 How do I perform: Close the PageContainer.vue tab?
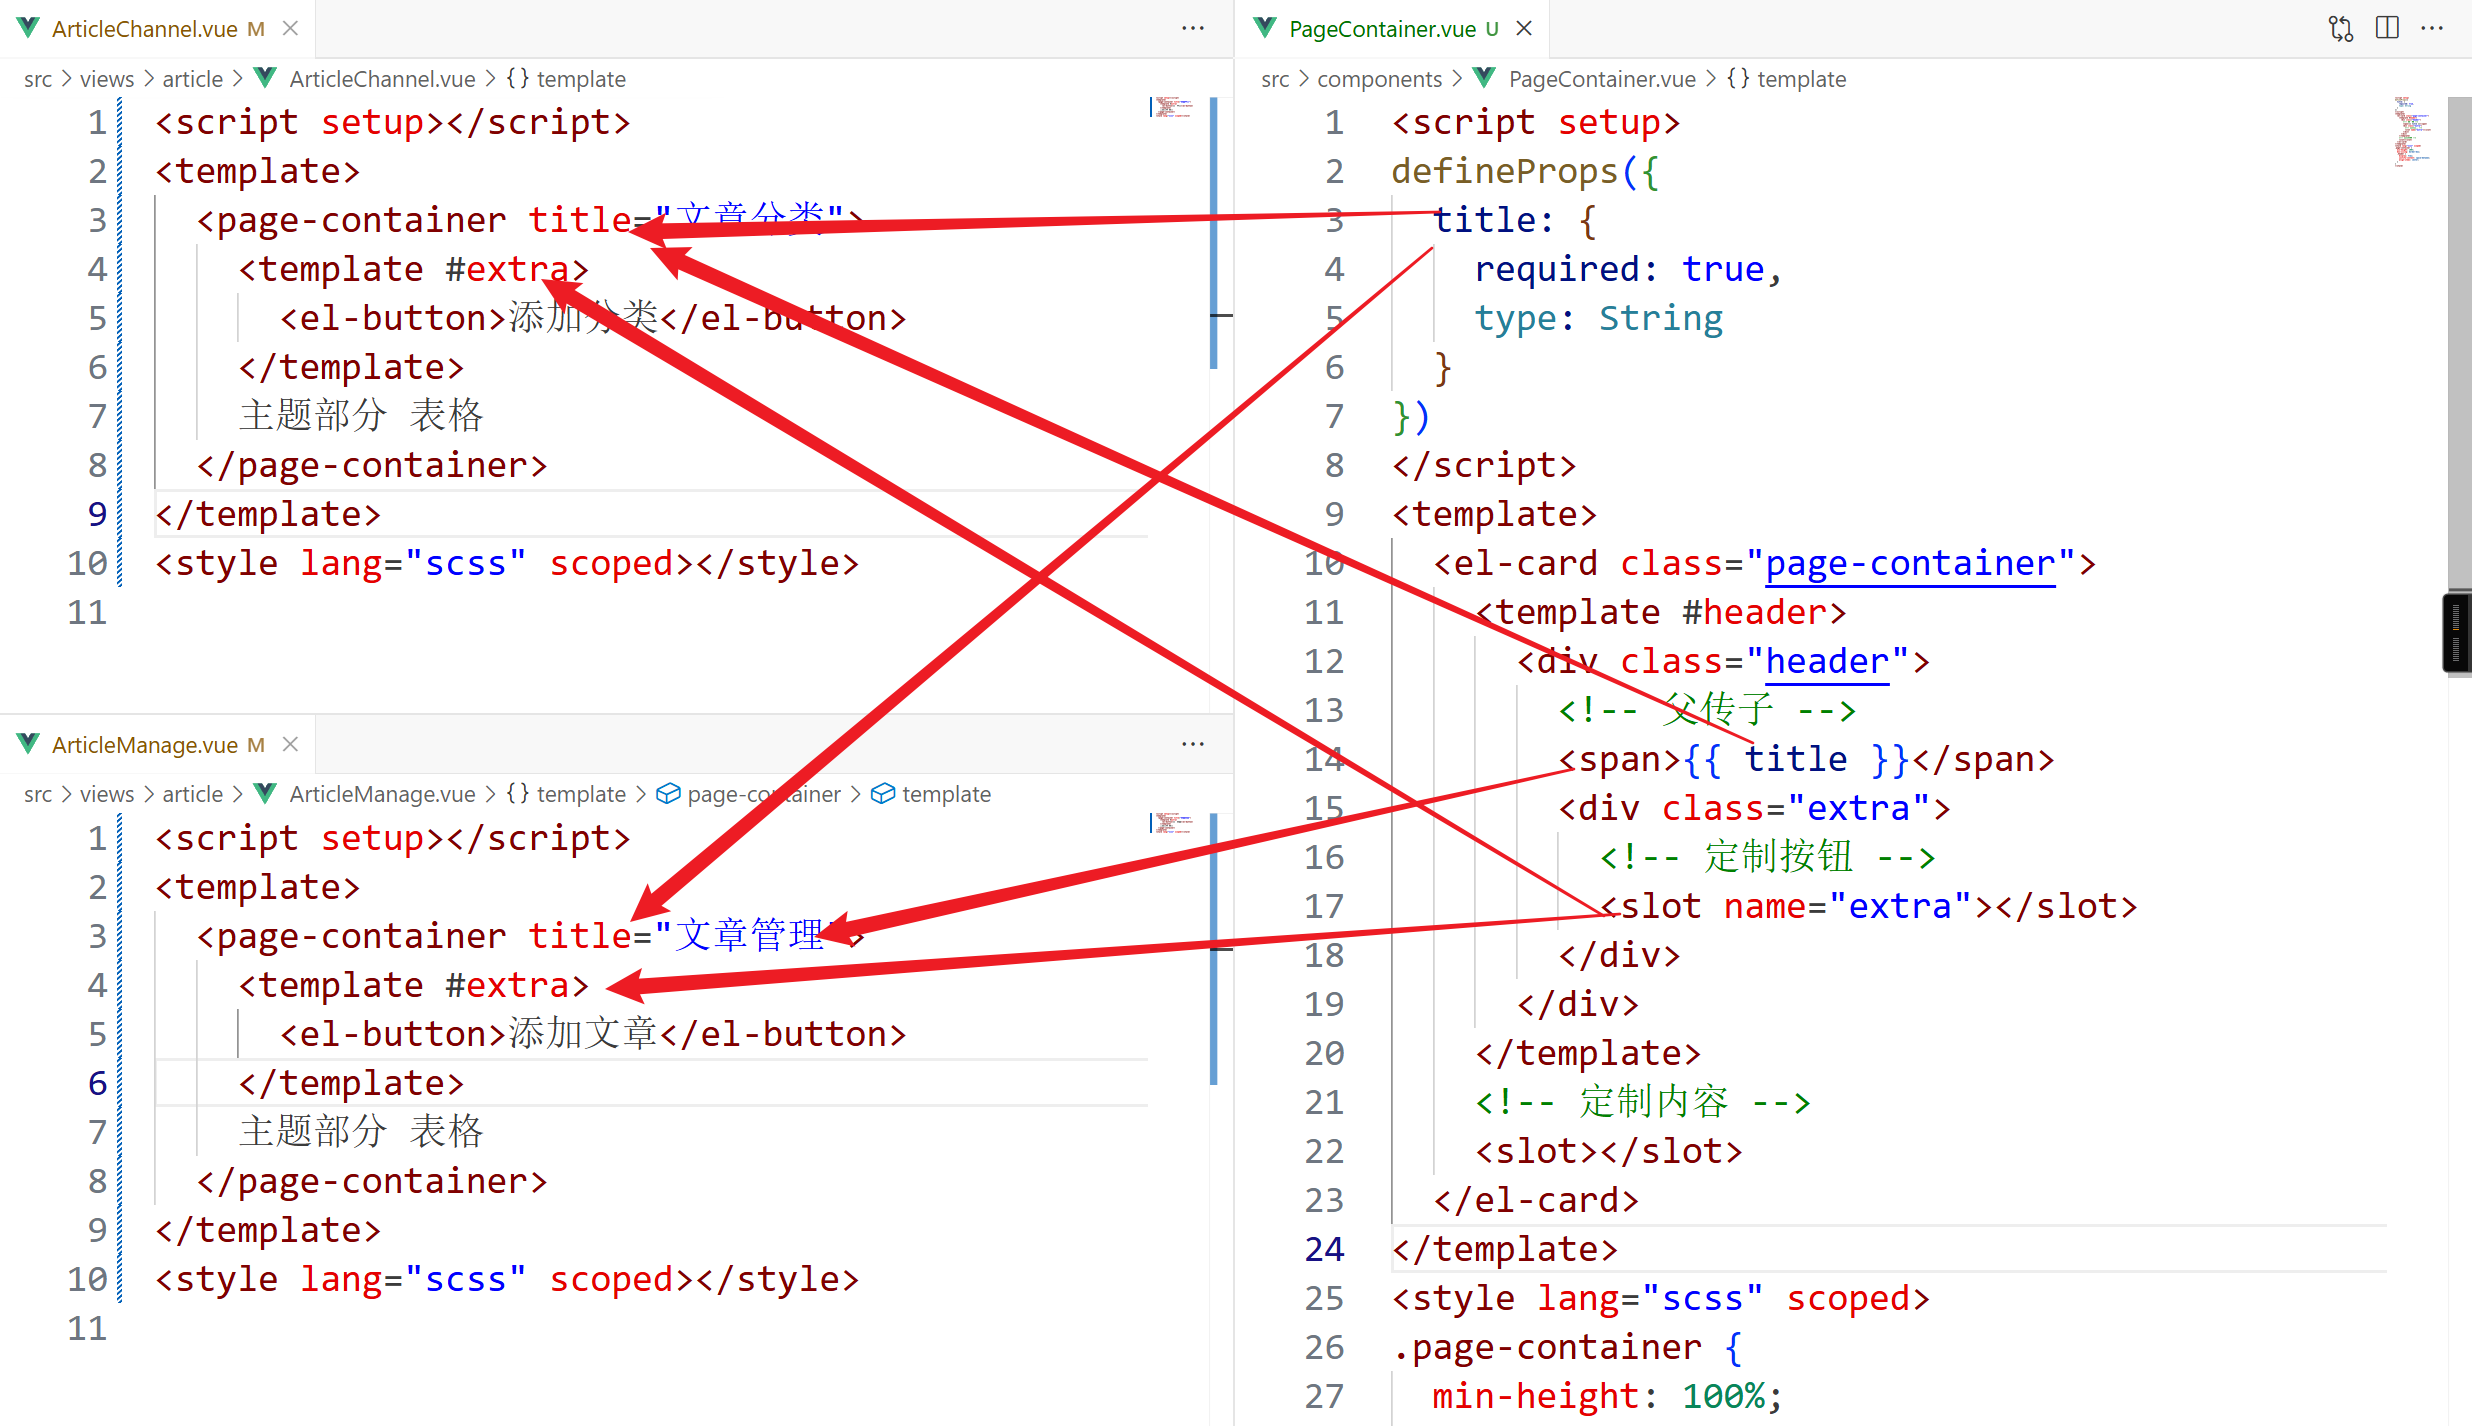tap(1524, 28)
